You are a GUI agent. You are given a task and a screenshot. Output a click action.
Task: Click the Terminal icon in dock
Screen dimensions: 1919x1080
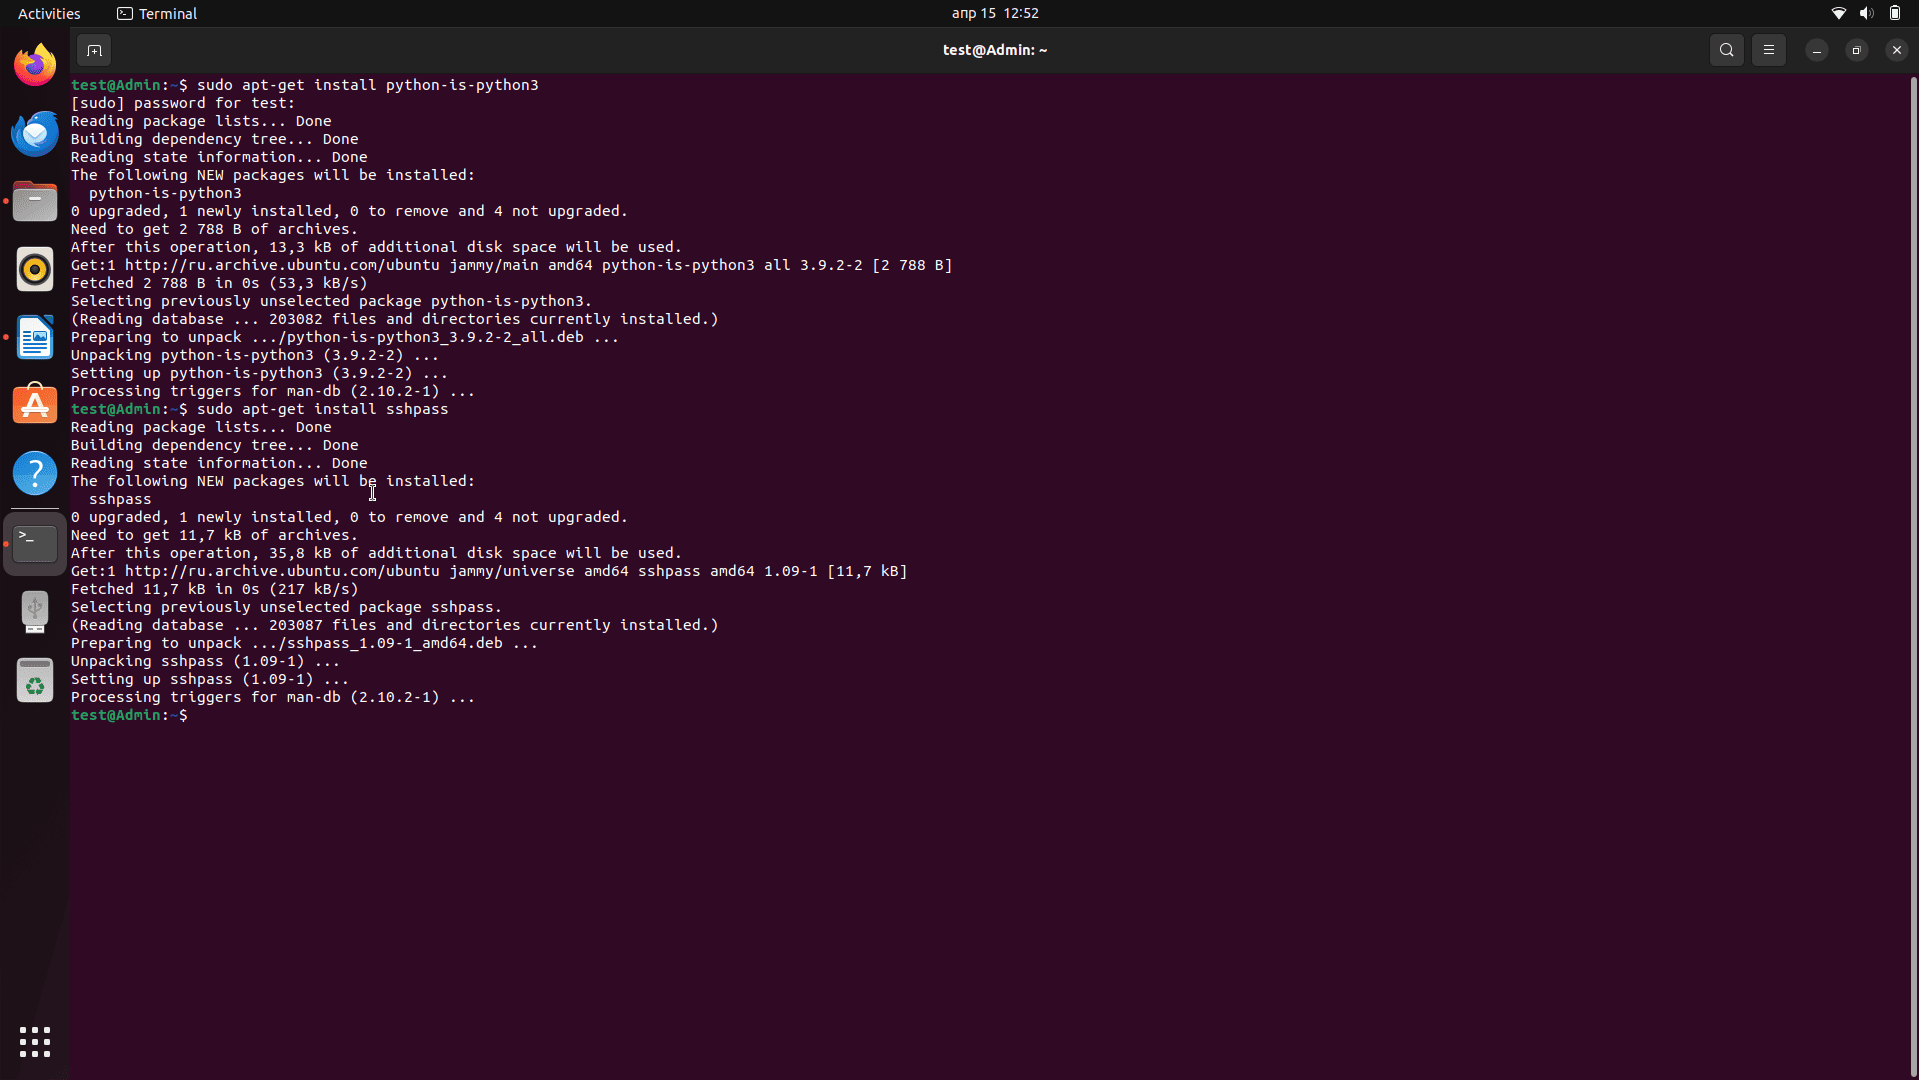(x=35, y=543)
